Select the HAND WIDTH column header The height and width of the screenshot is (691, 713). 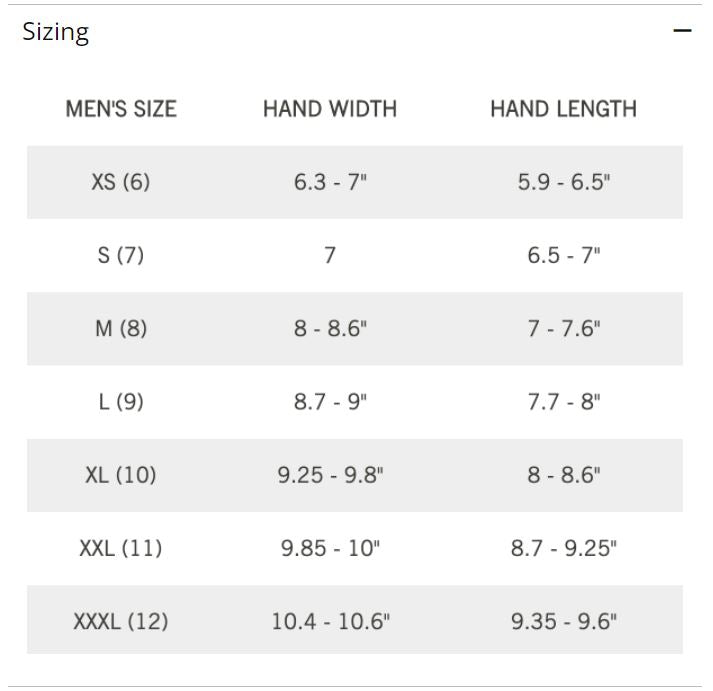click(330, 109)
